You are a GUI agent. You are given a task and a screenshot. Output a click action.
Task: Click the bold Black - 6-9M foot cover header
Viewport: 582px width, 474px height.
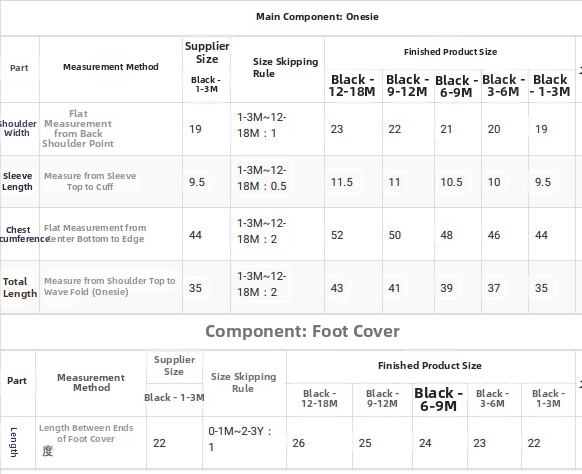pos(438,399)
